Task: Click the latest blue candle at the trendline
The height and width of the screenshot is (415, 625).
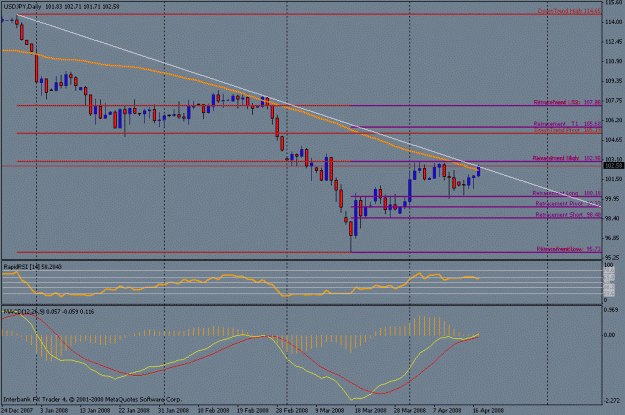Action: pos(478,172)
